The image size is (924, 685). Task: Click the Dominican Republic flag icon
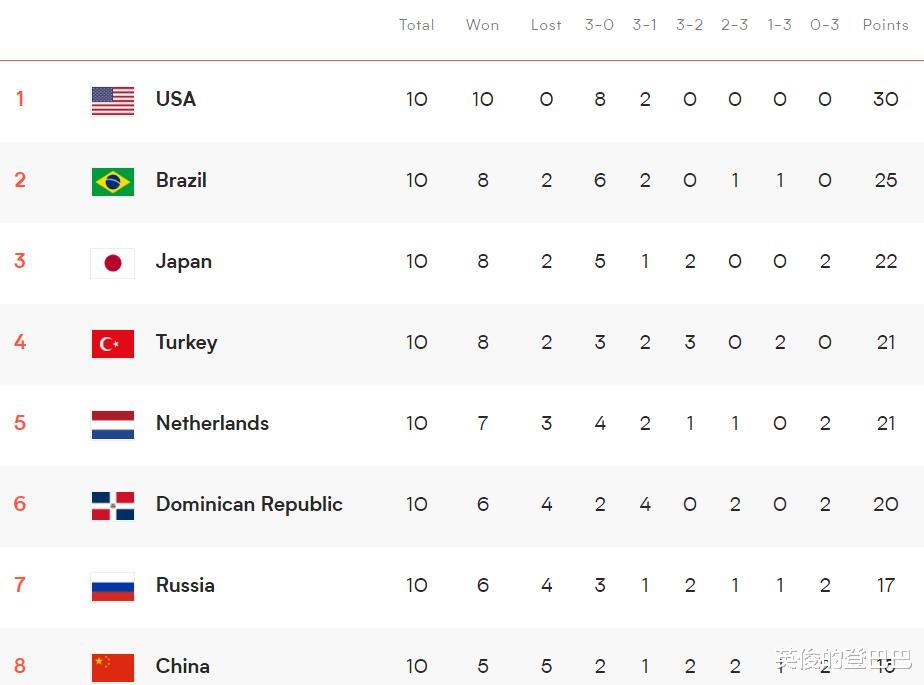[x=113, y=506]
